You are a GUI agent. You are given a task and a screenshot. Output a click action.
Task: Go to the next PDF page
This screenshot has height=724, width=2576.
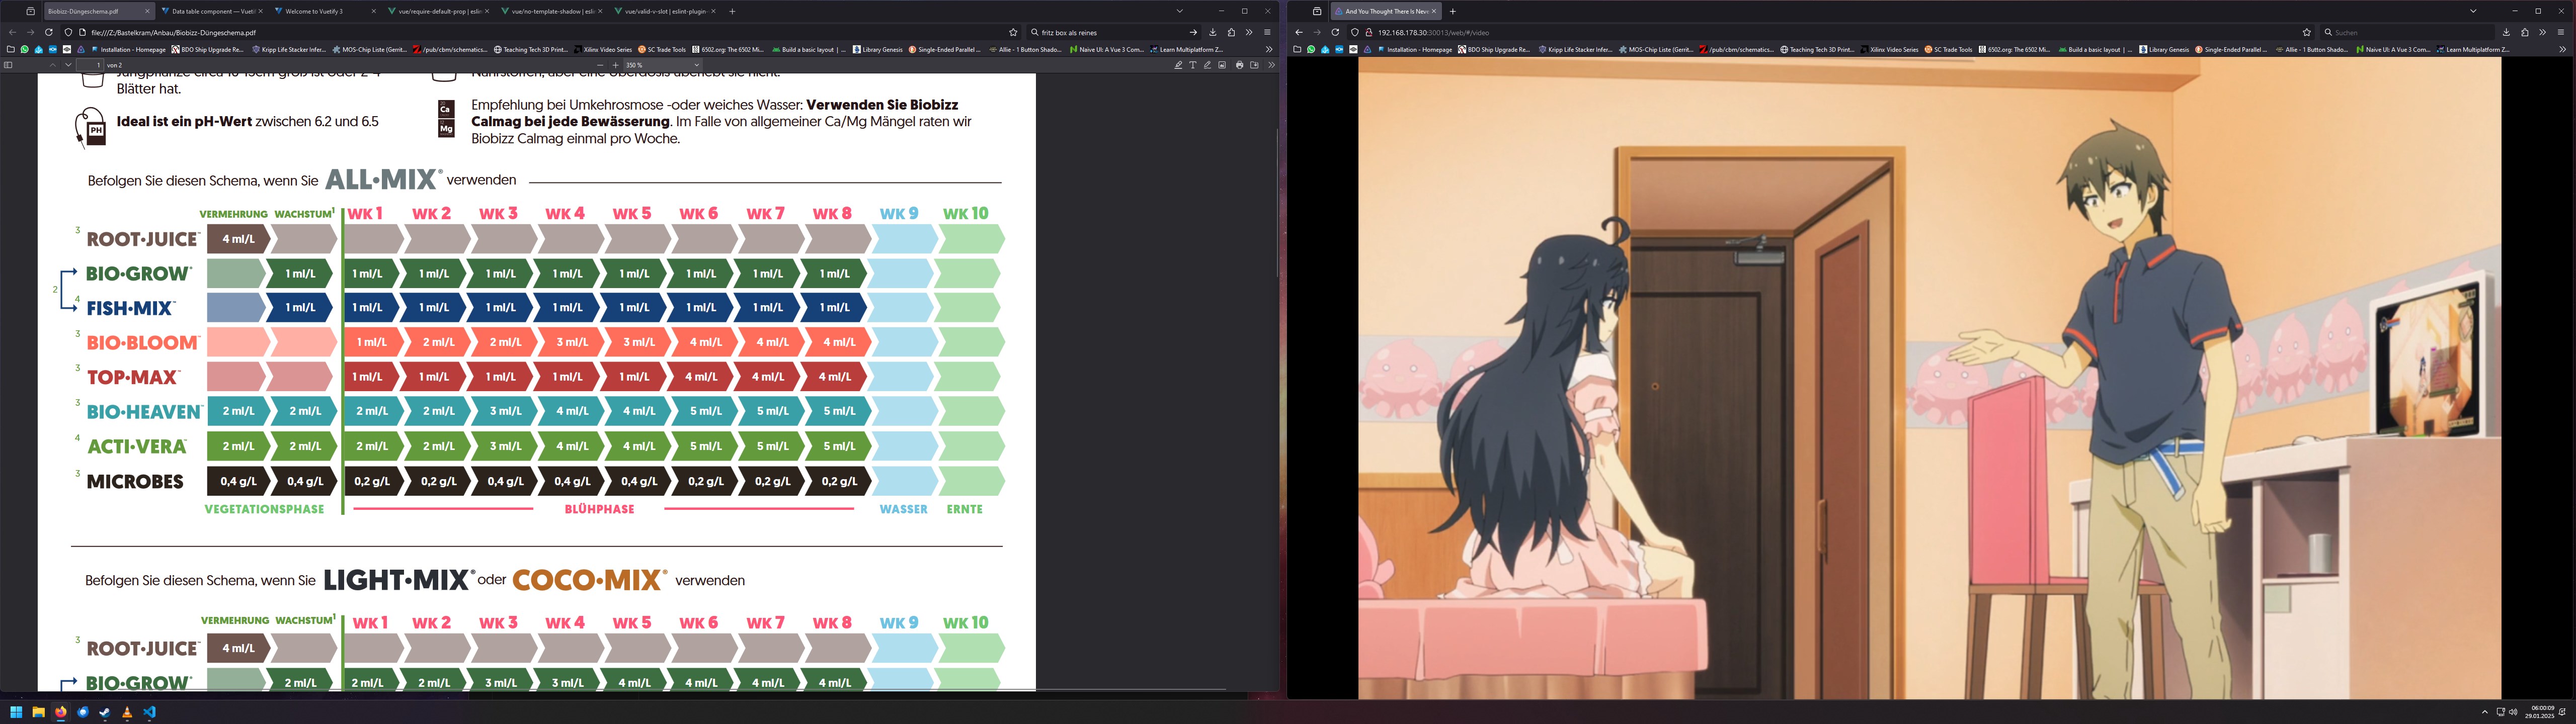68,65
